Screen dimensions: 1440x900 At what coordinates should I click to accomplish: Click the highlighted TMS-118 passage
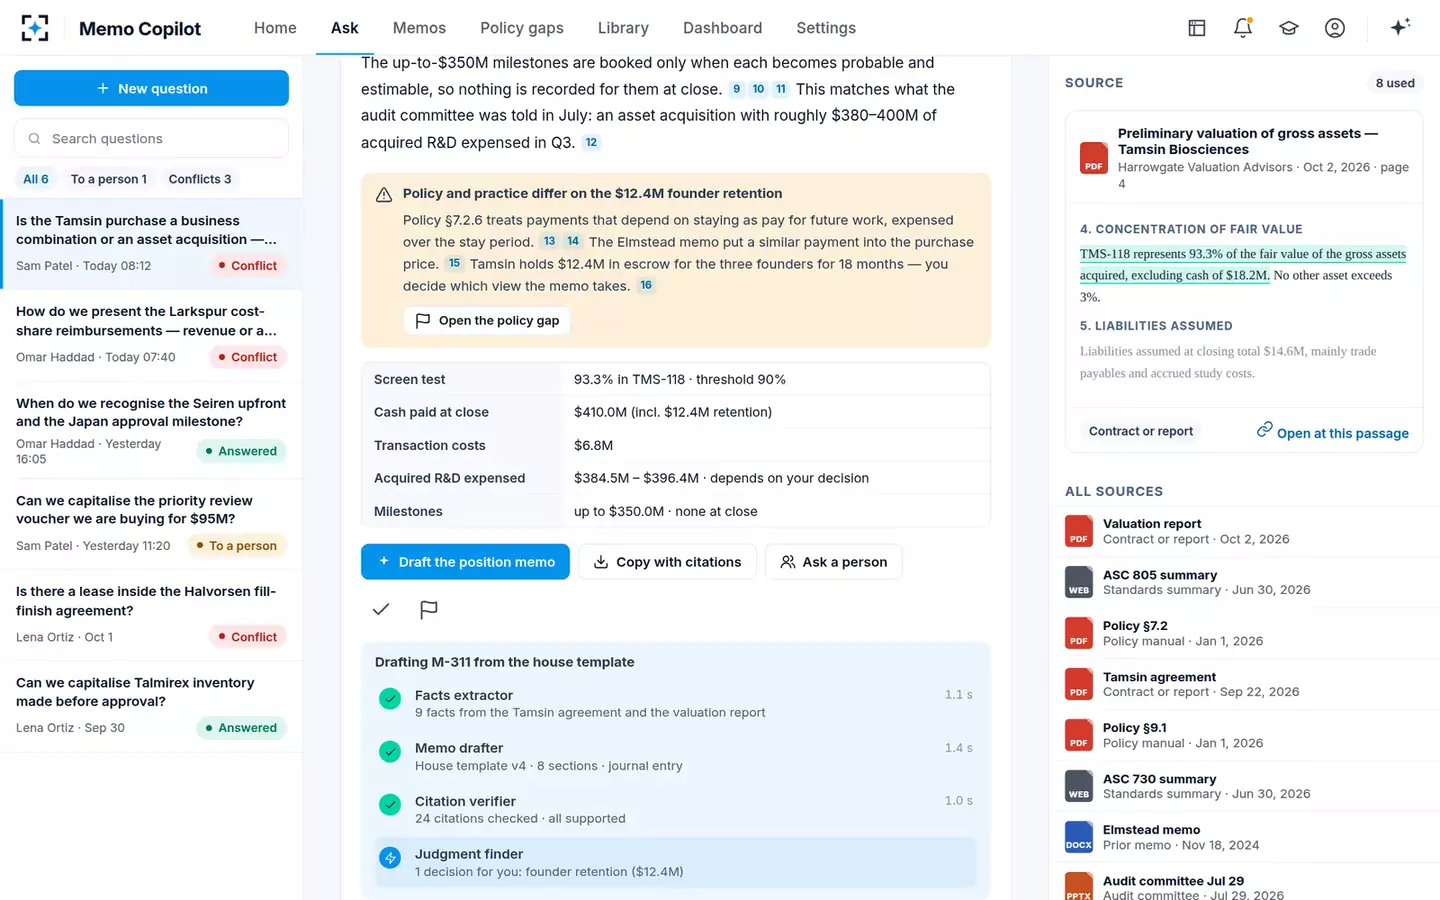coord(1243,264)
